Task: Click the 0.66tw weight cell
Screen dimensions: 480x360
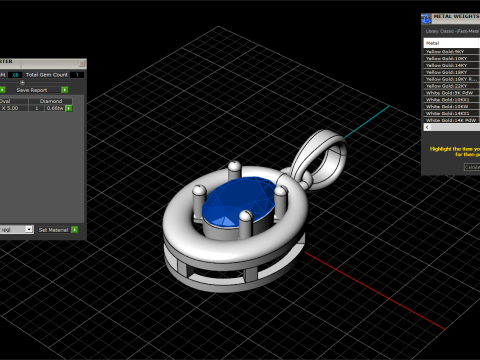Action: [55, 108]
